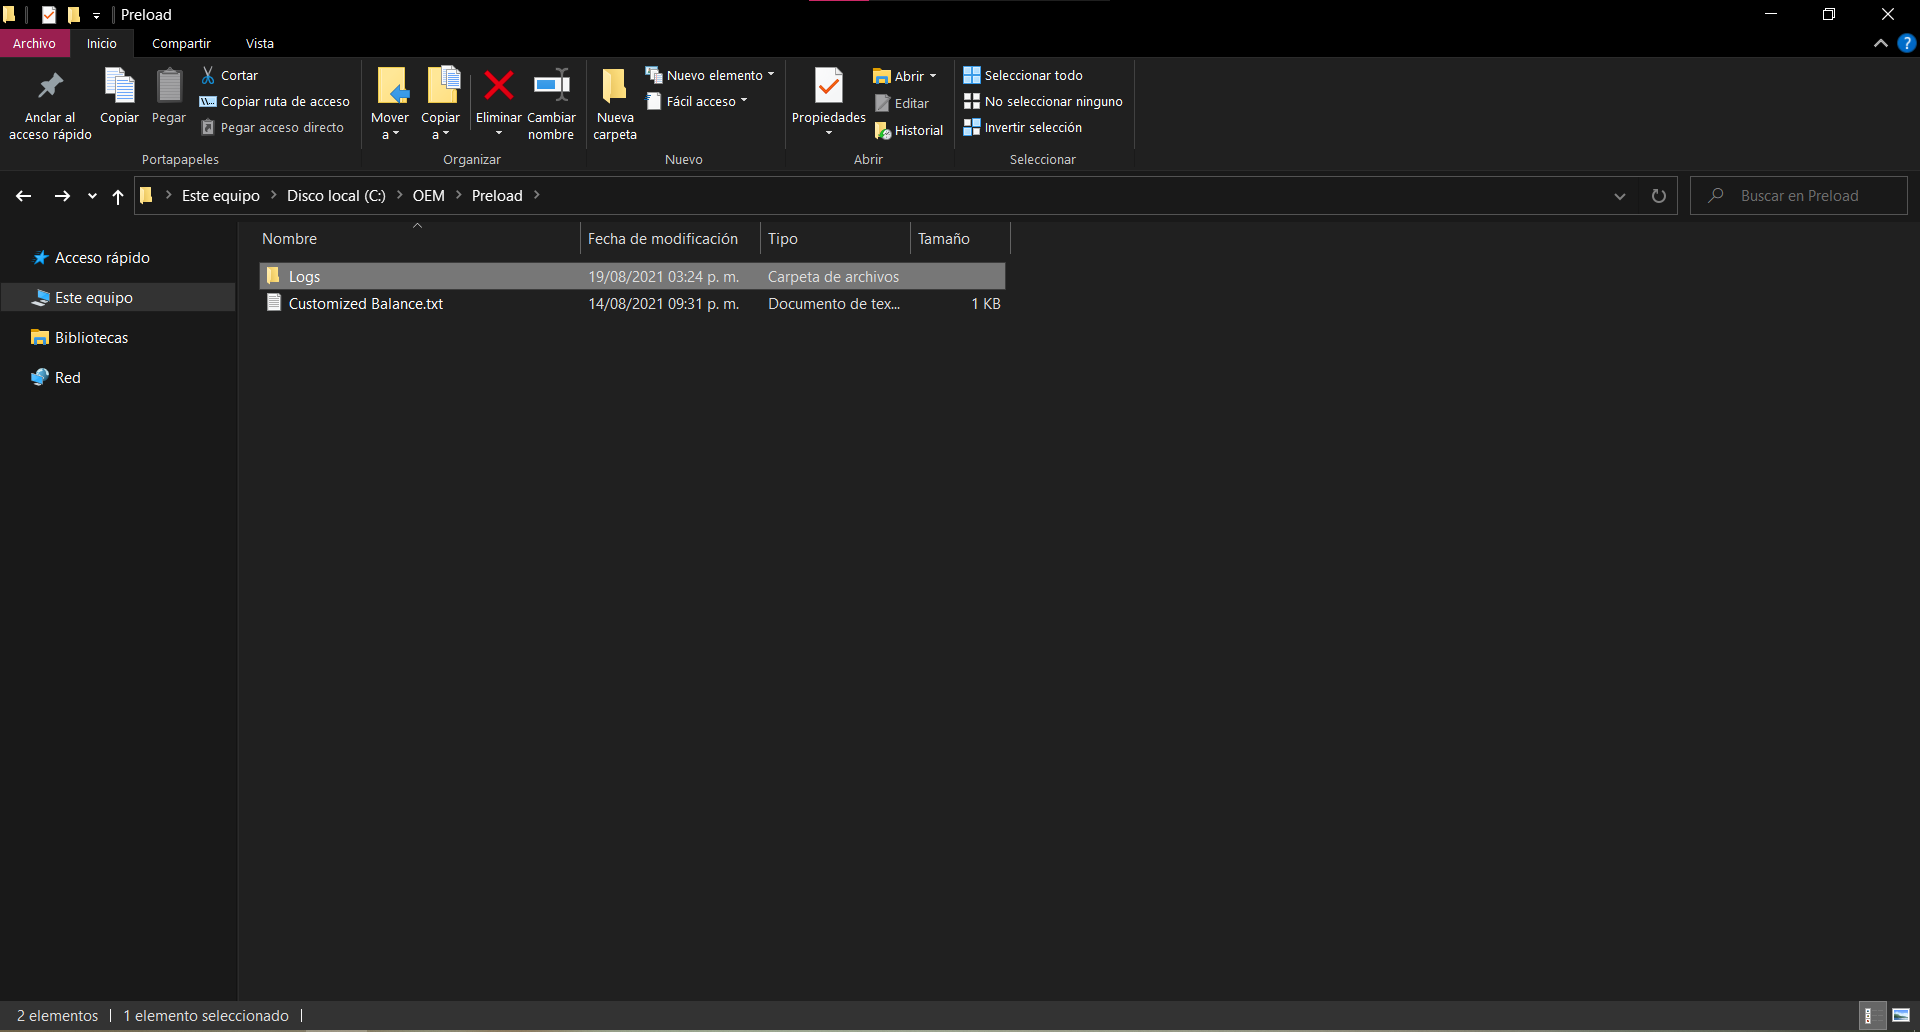The height and width of the screenshot is (1032, 1920).
Task: Click Copiar ruta de acceso
Action: point(274,101)
